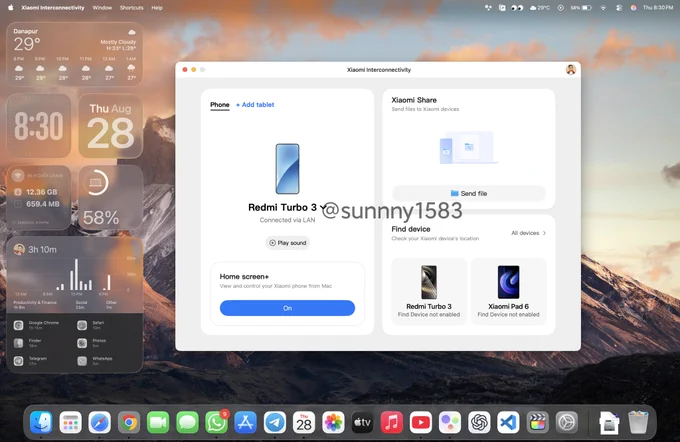
Task: Click the battery 58% indicator in menu bar
Action: pyautogui.click(x=581, y=8)
